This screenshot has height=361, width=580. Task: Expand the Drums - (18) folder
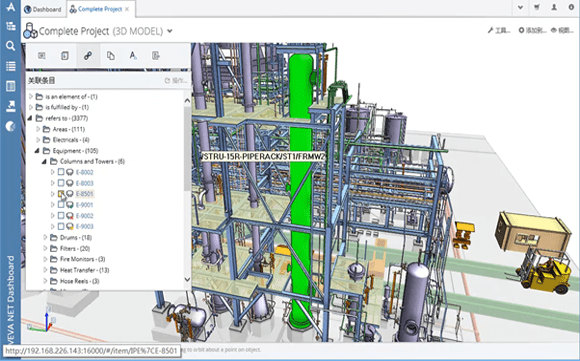click(x=45, y=237)
